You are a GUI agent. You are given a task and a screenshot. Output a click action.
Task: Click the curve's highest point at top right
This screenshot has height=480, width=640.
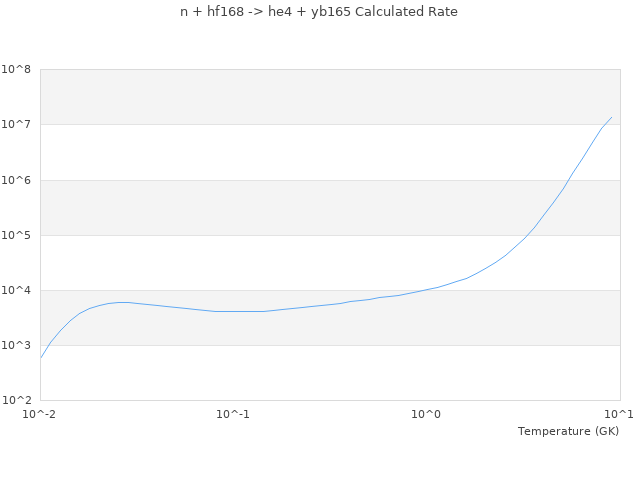pyautogui.click(x=612, y=117)
